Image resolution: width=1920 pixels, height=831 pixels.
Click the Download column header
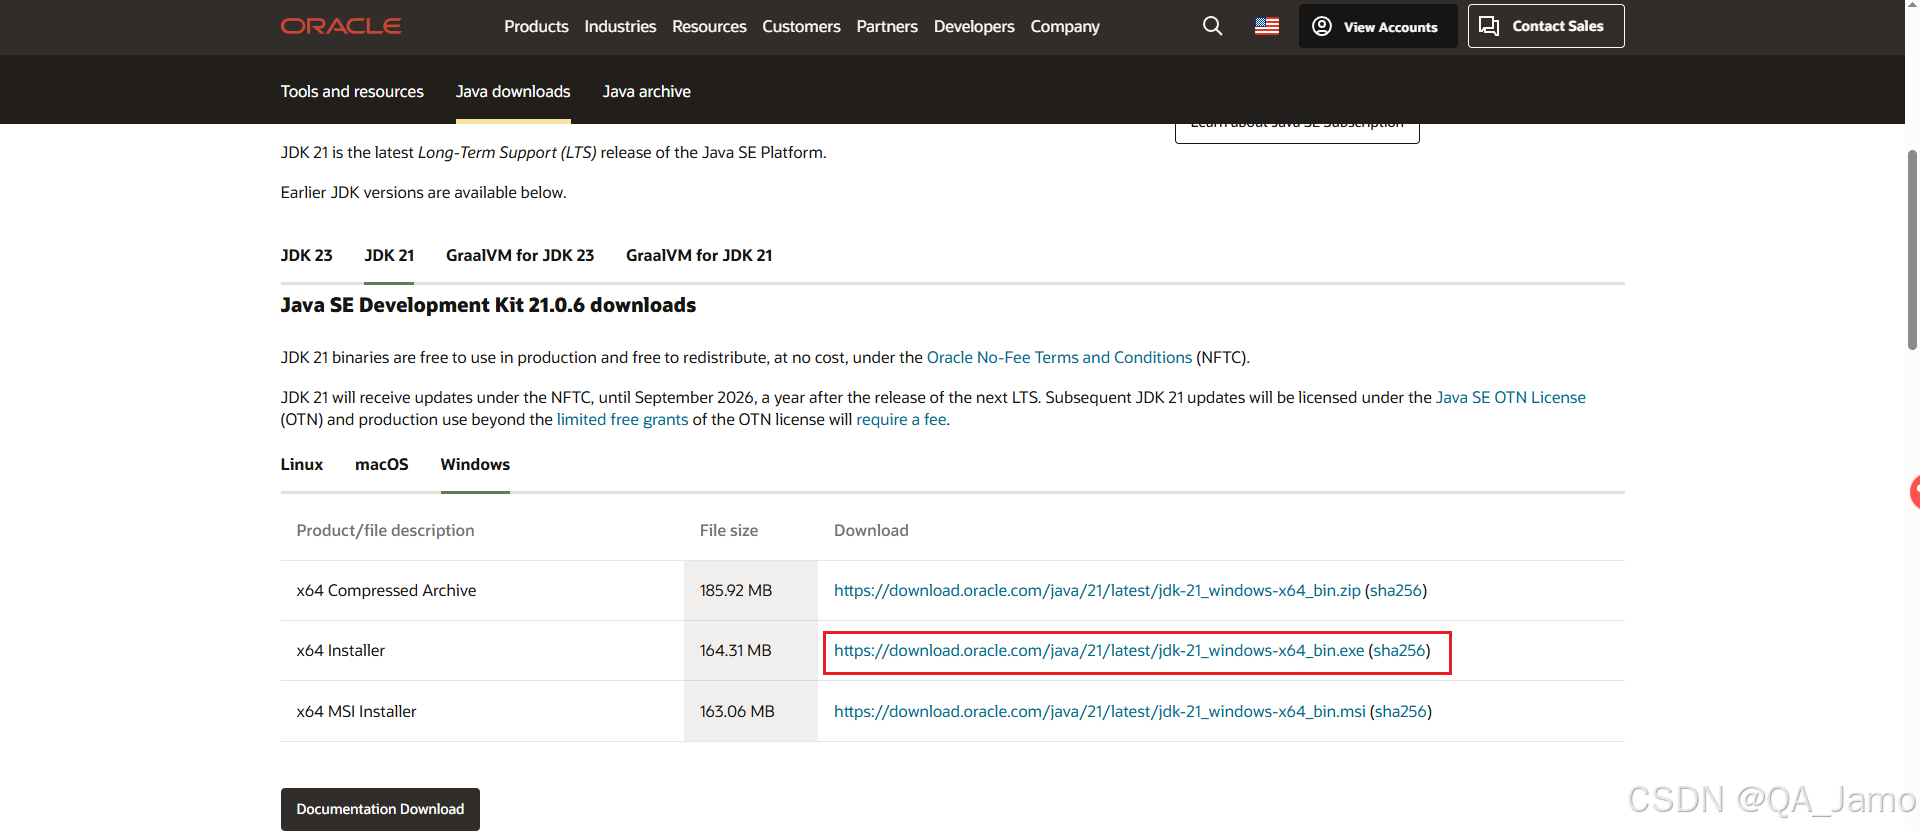click(x=871, y=530)
